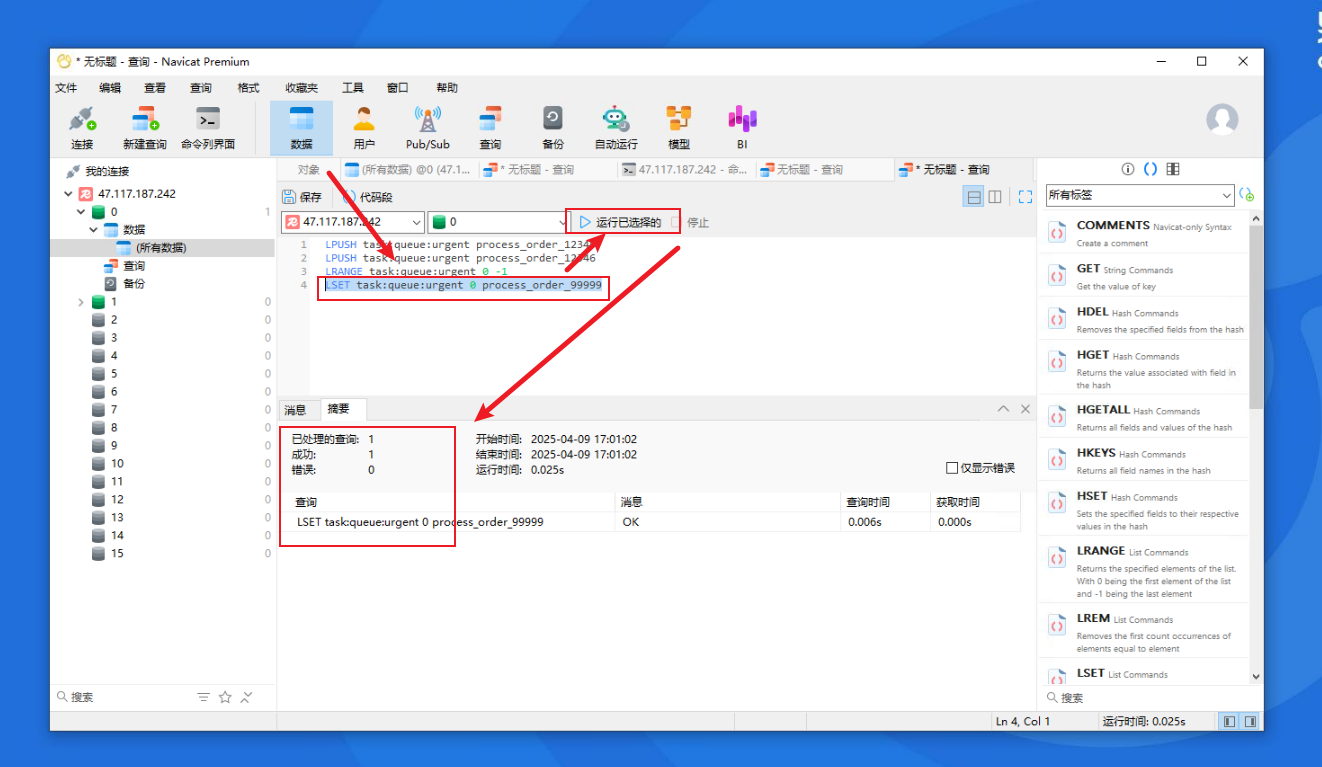Screen dimensions: 1322x767
Task: Click the 停止 (Stop) button
Action: [690, 222]
